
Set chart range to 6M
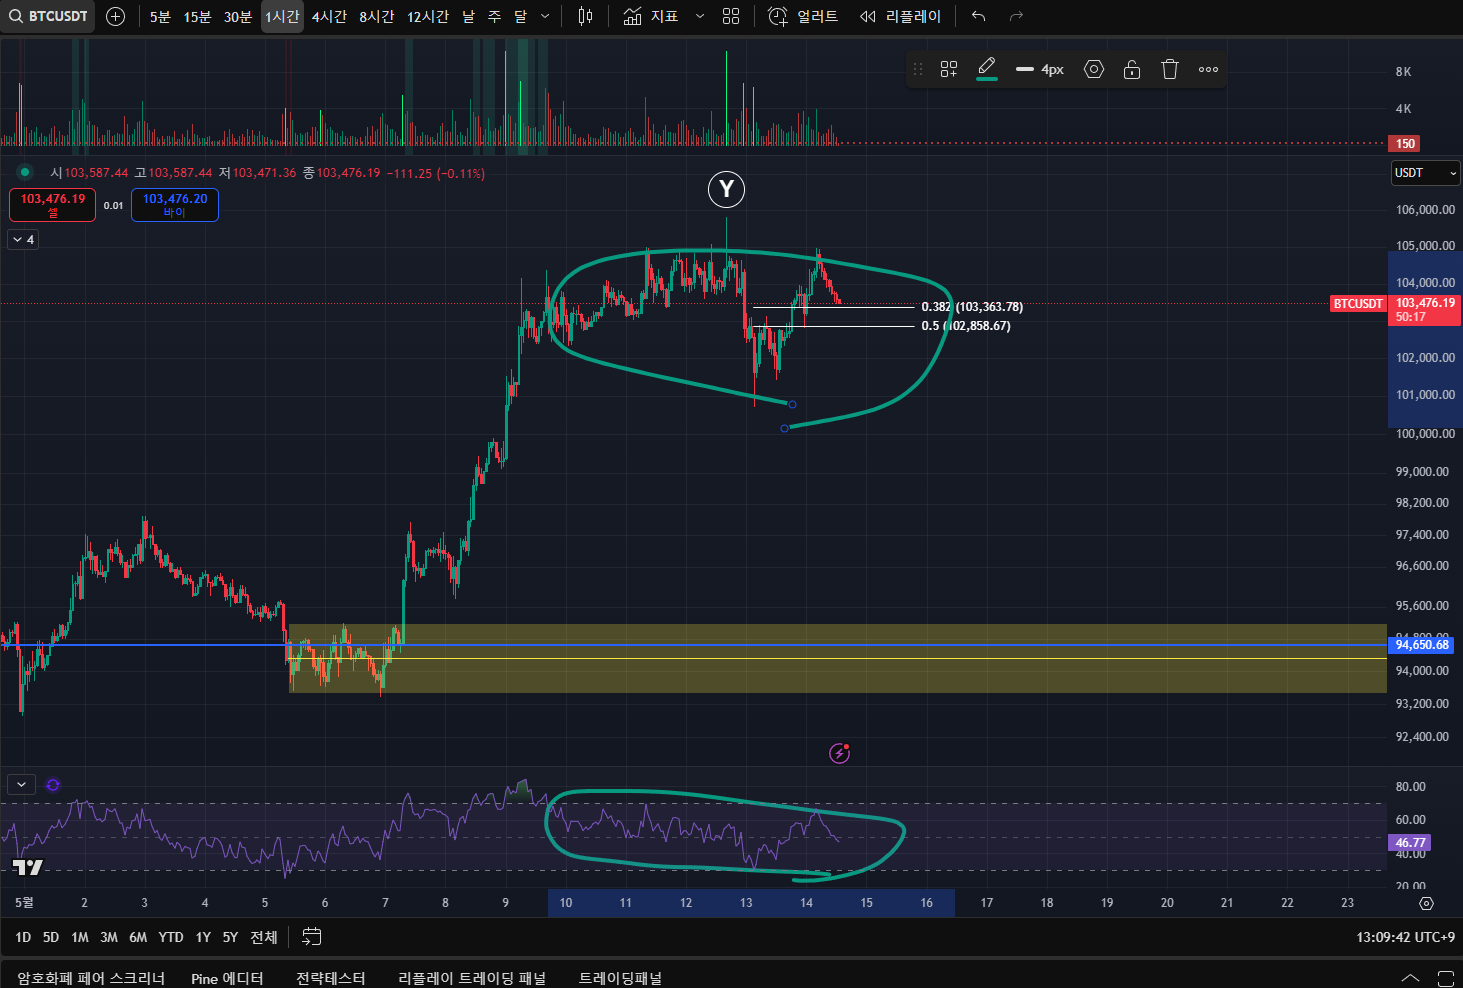coord(138,937)
